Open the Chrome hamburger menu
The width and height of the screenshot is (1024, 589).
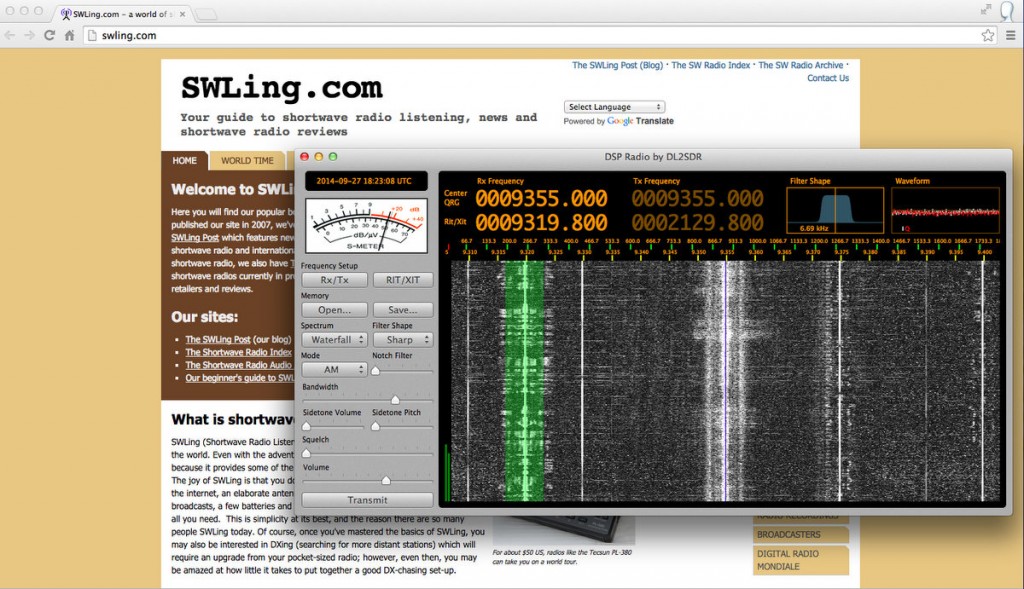(x=1010, y=35)
